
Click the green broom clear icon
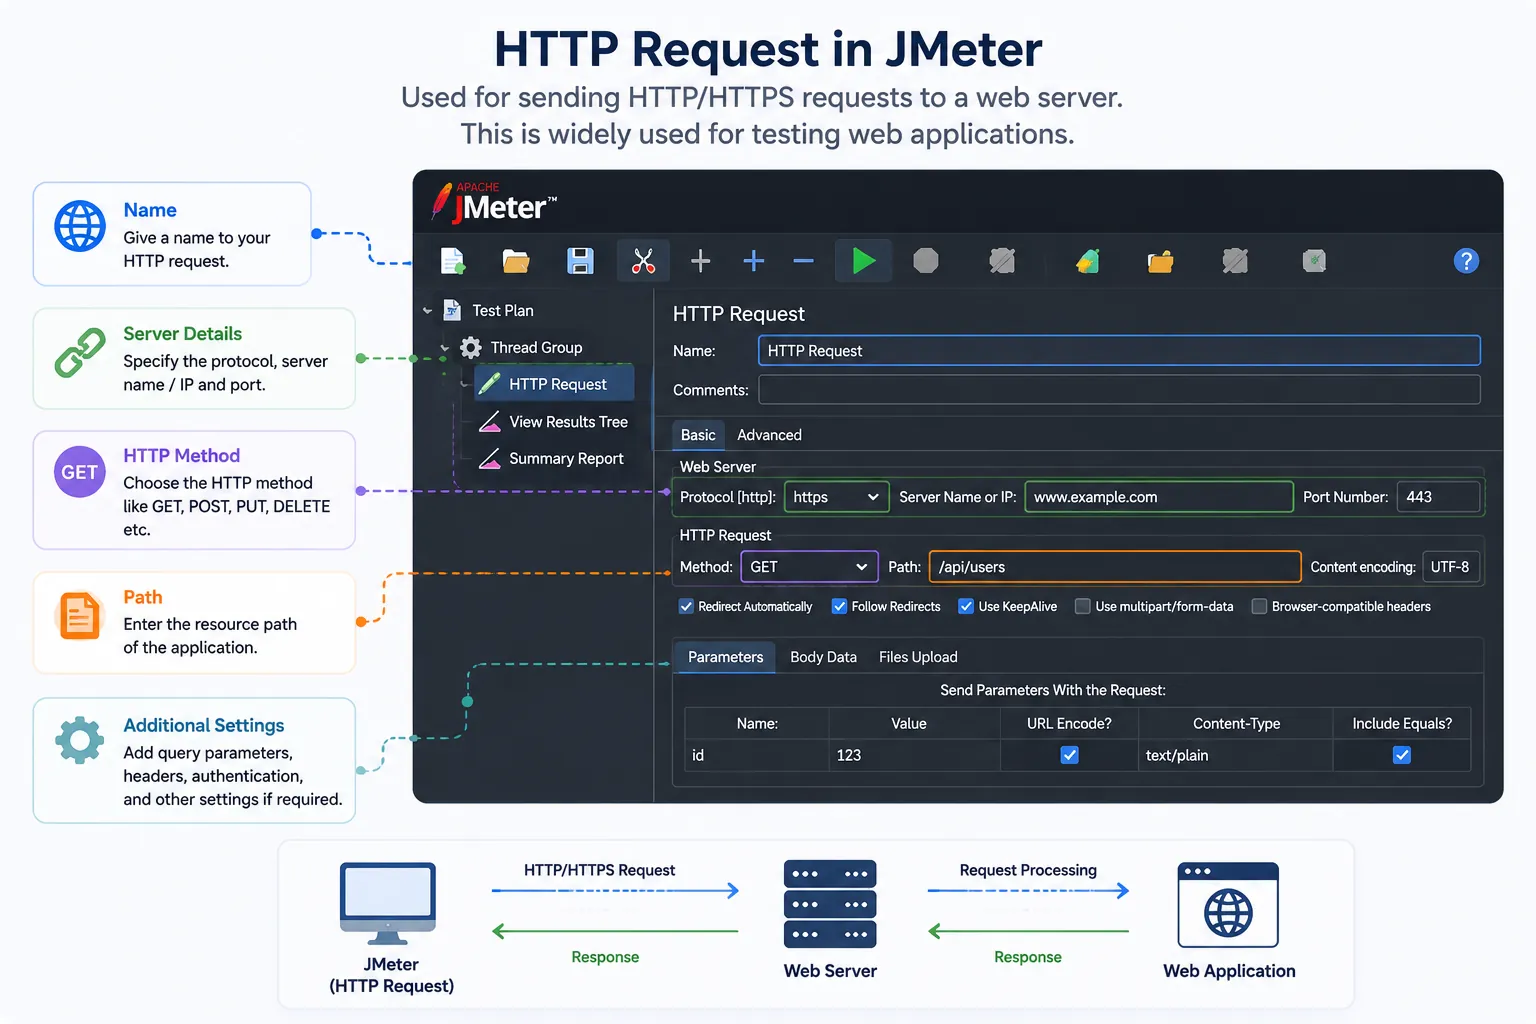click(1088, 261)
